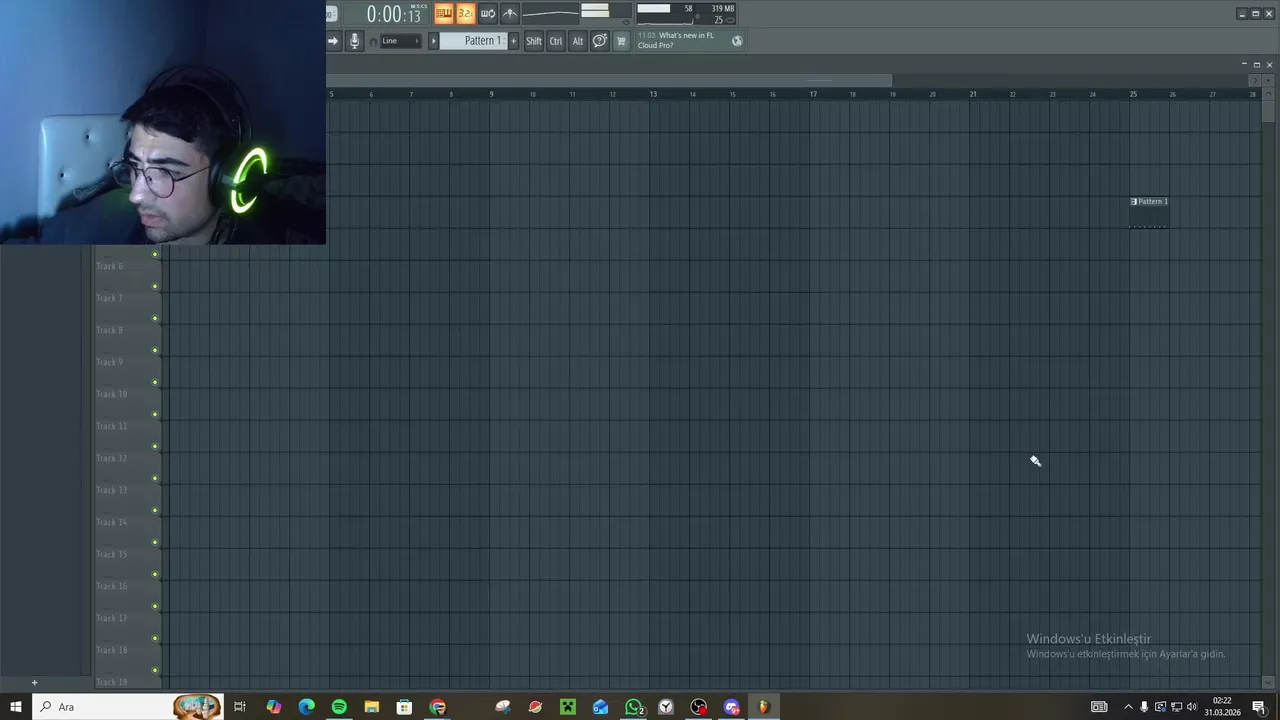Click arrow left of Pattern 1 selector

pyautogui.click(x=433, y=41)
